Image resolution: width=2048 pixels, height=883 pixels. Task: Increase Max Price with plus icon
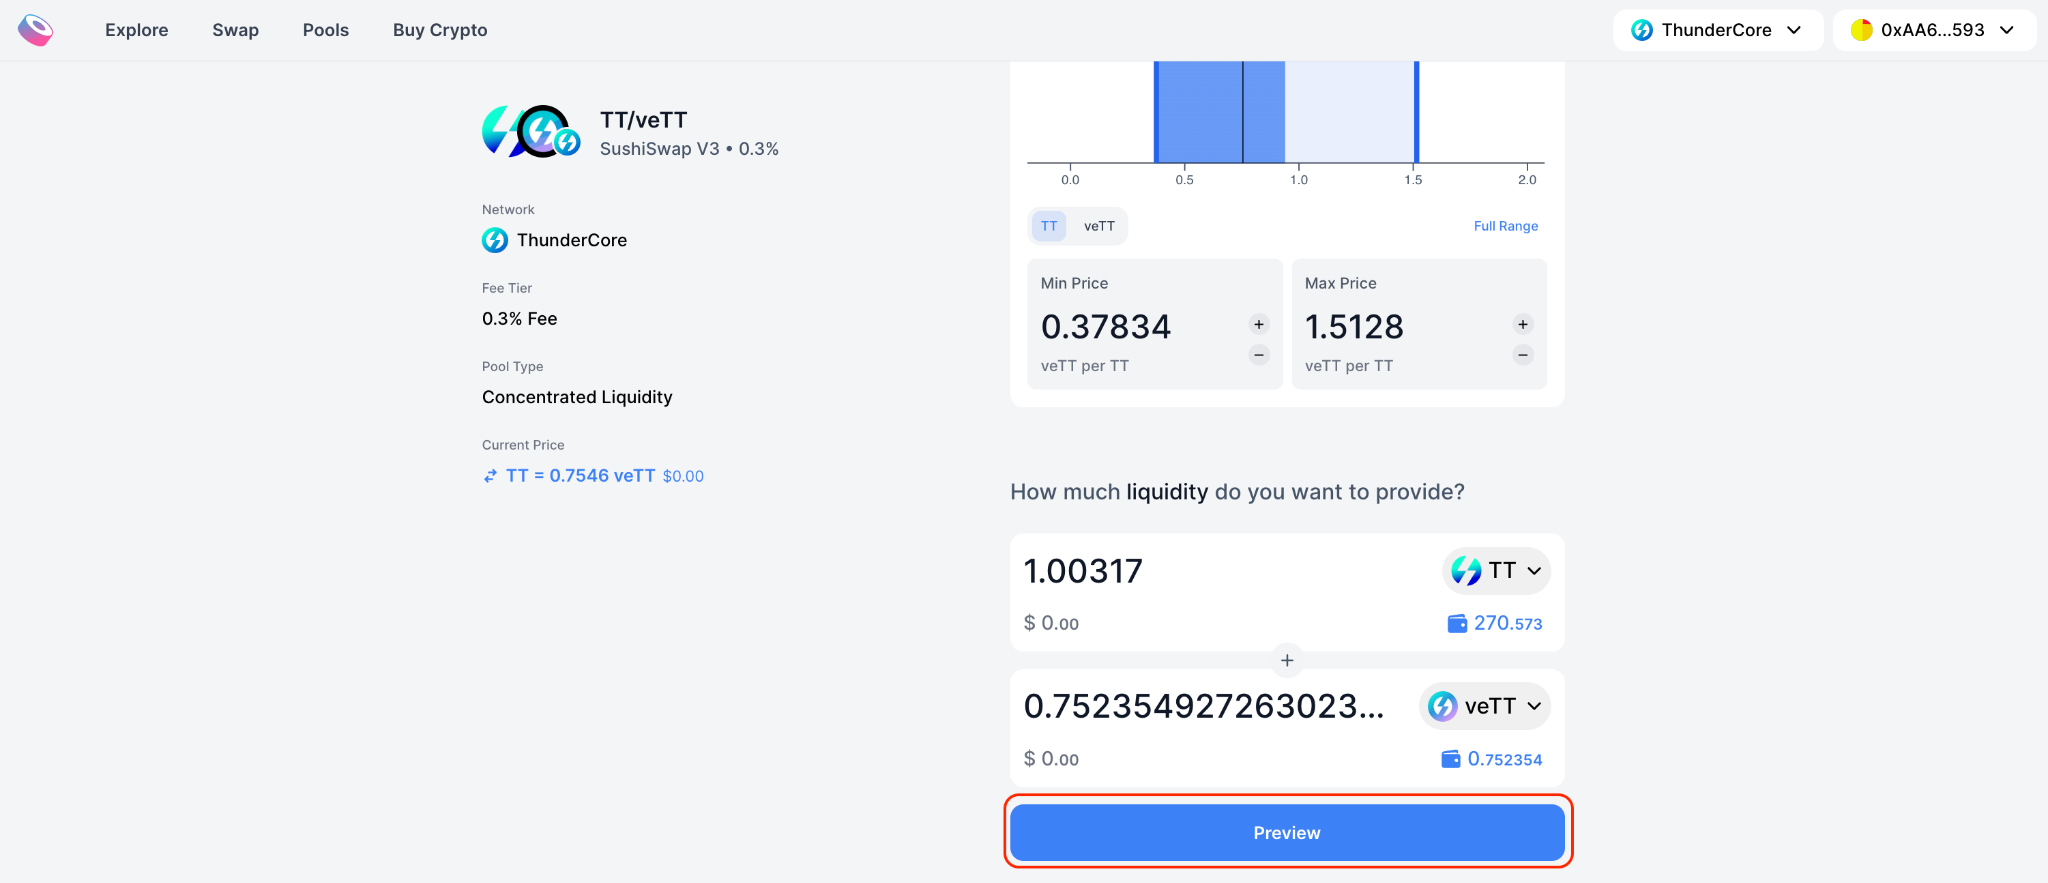click(1523, 324)
